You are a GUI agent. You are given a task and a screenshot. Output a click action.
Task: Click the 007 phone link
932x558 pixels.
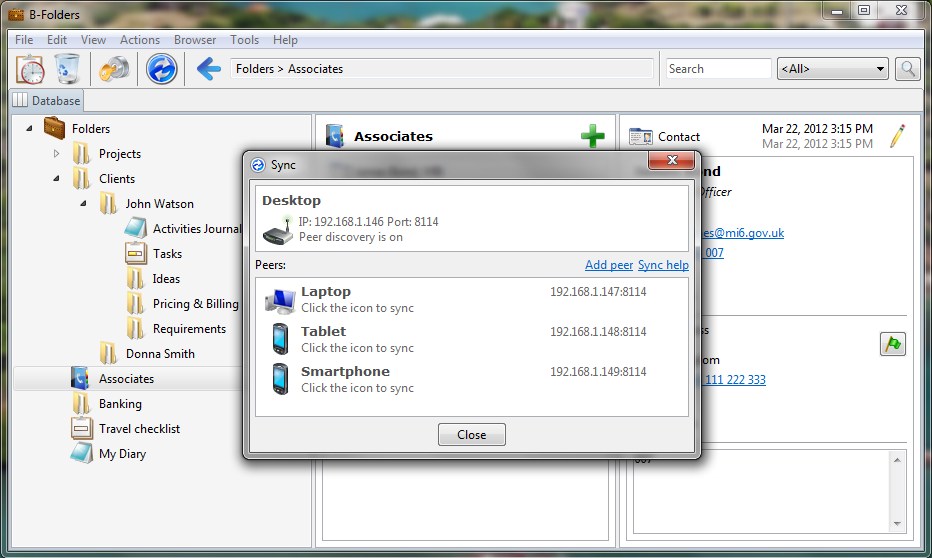[714, 253]
